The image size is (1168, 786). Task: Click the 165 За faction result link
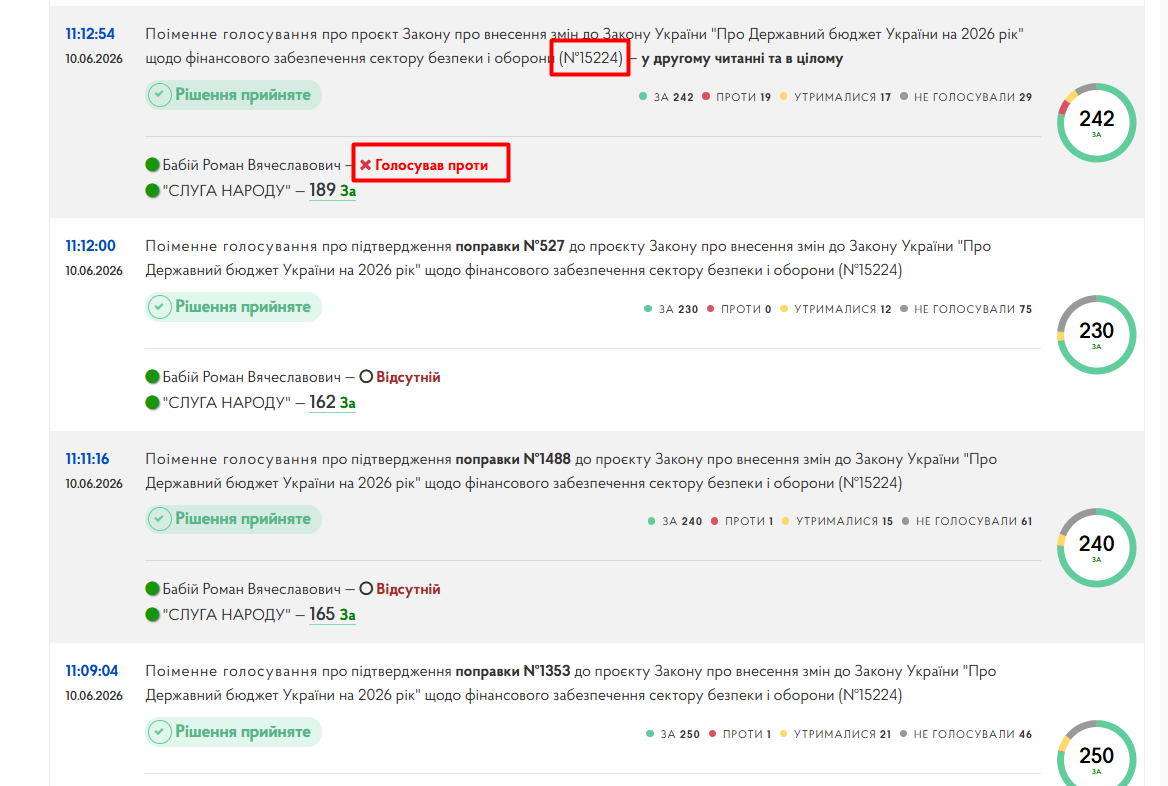click(x=332, y=615)
